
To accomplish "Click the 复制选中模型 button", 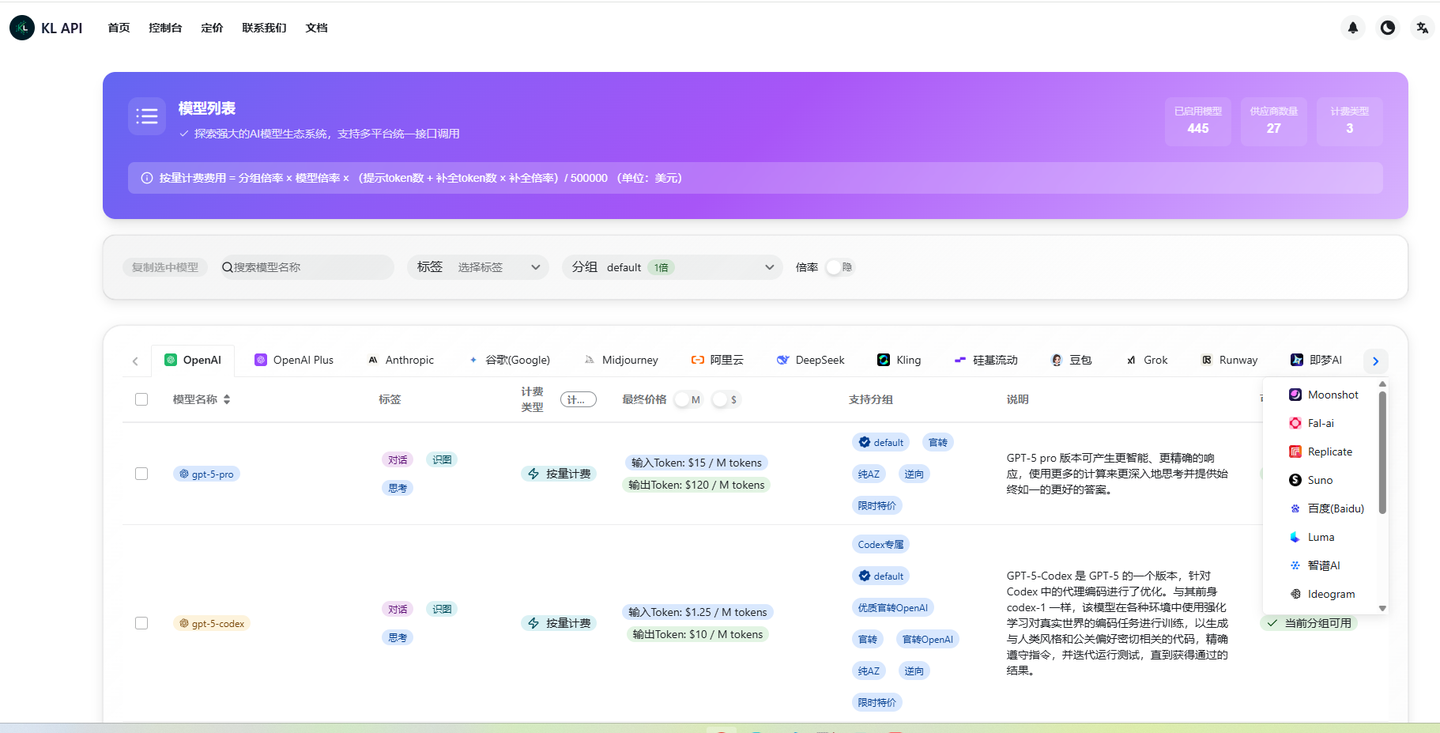I will 164,267.
